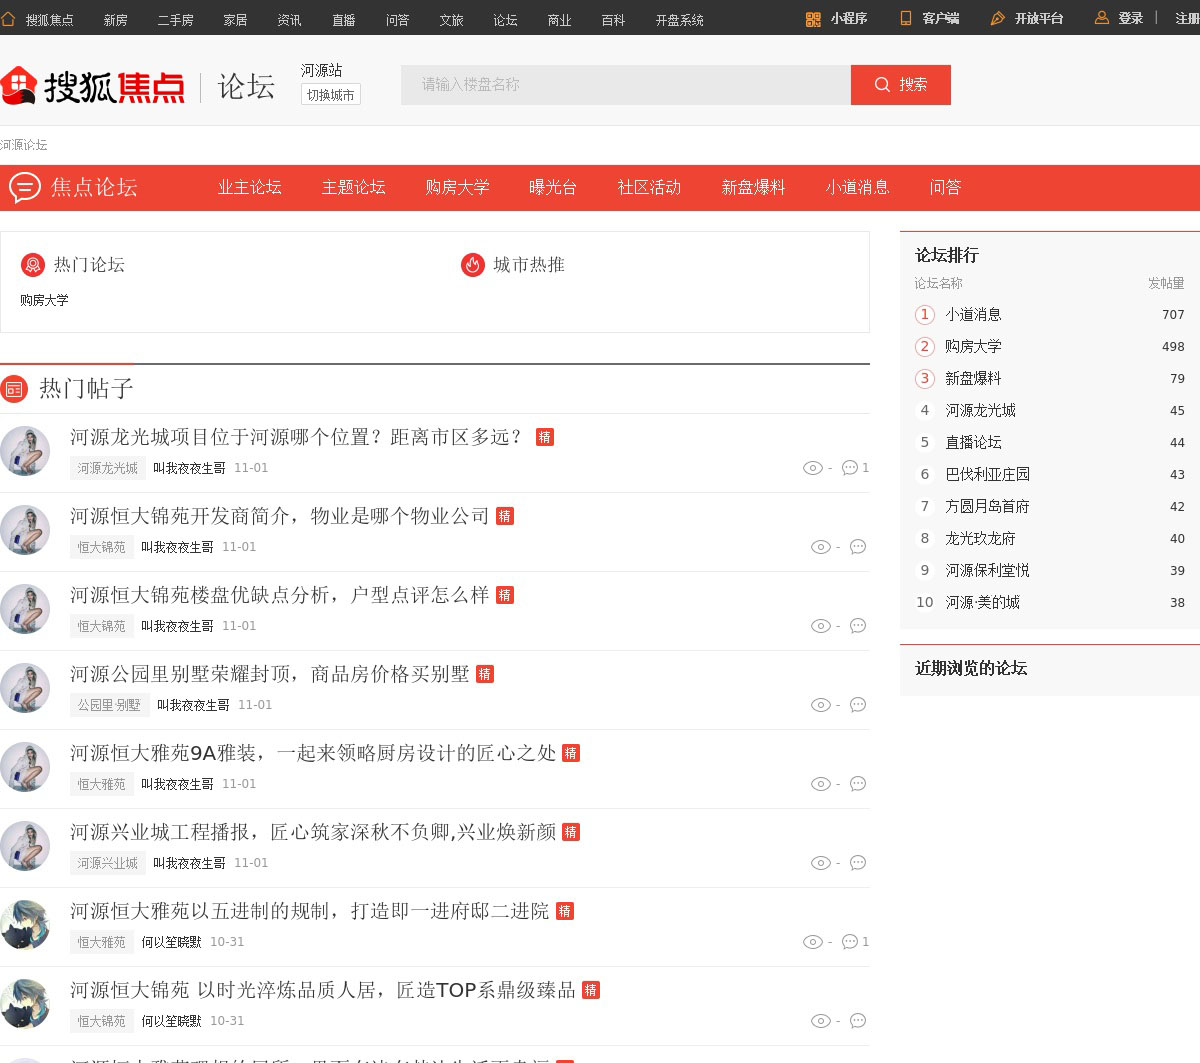Click the 登录 user icon
Screen dimensions: 1200x1063
(x=1102, y=19)
